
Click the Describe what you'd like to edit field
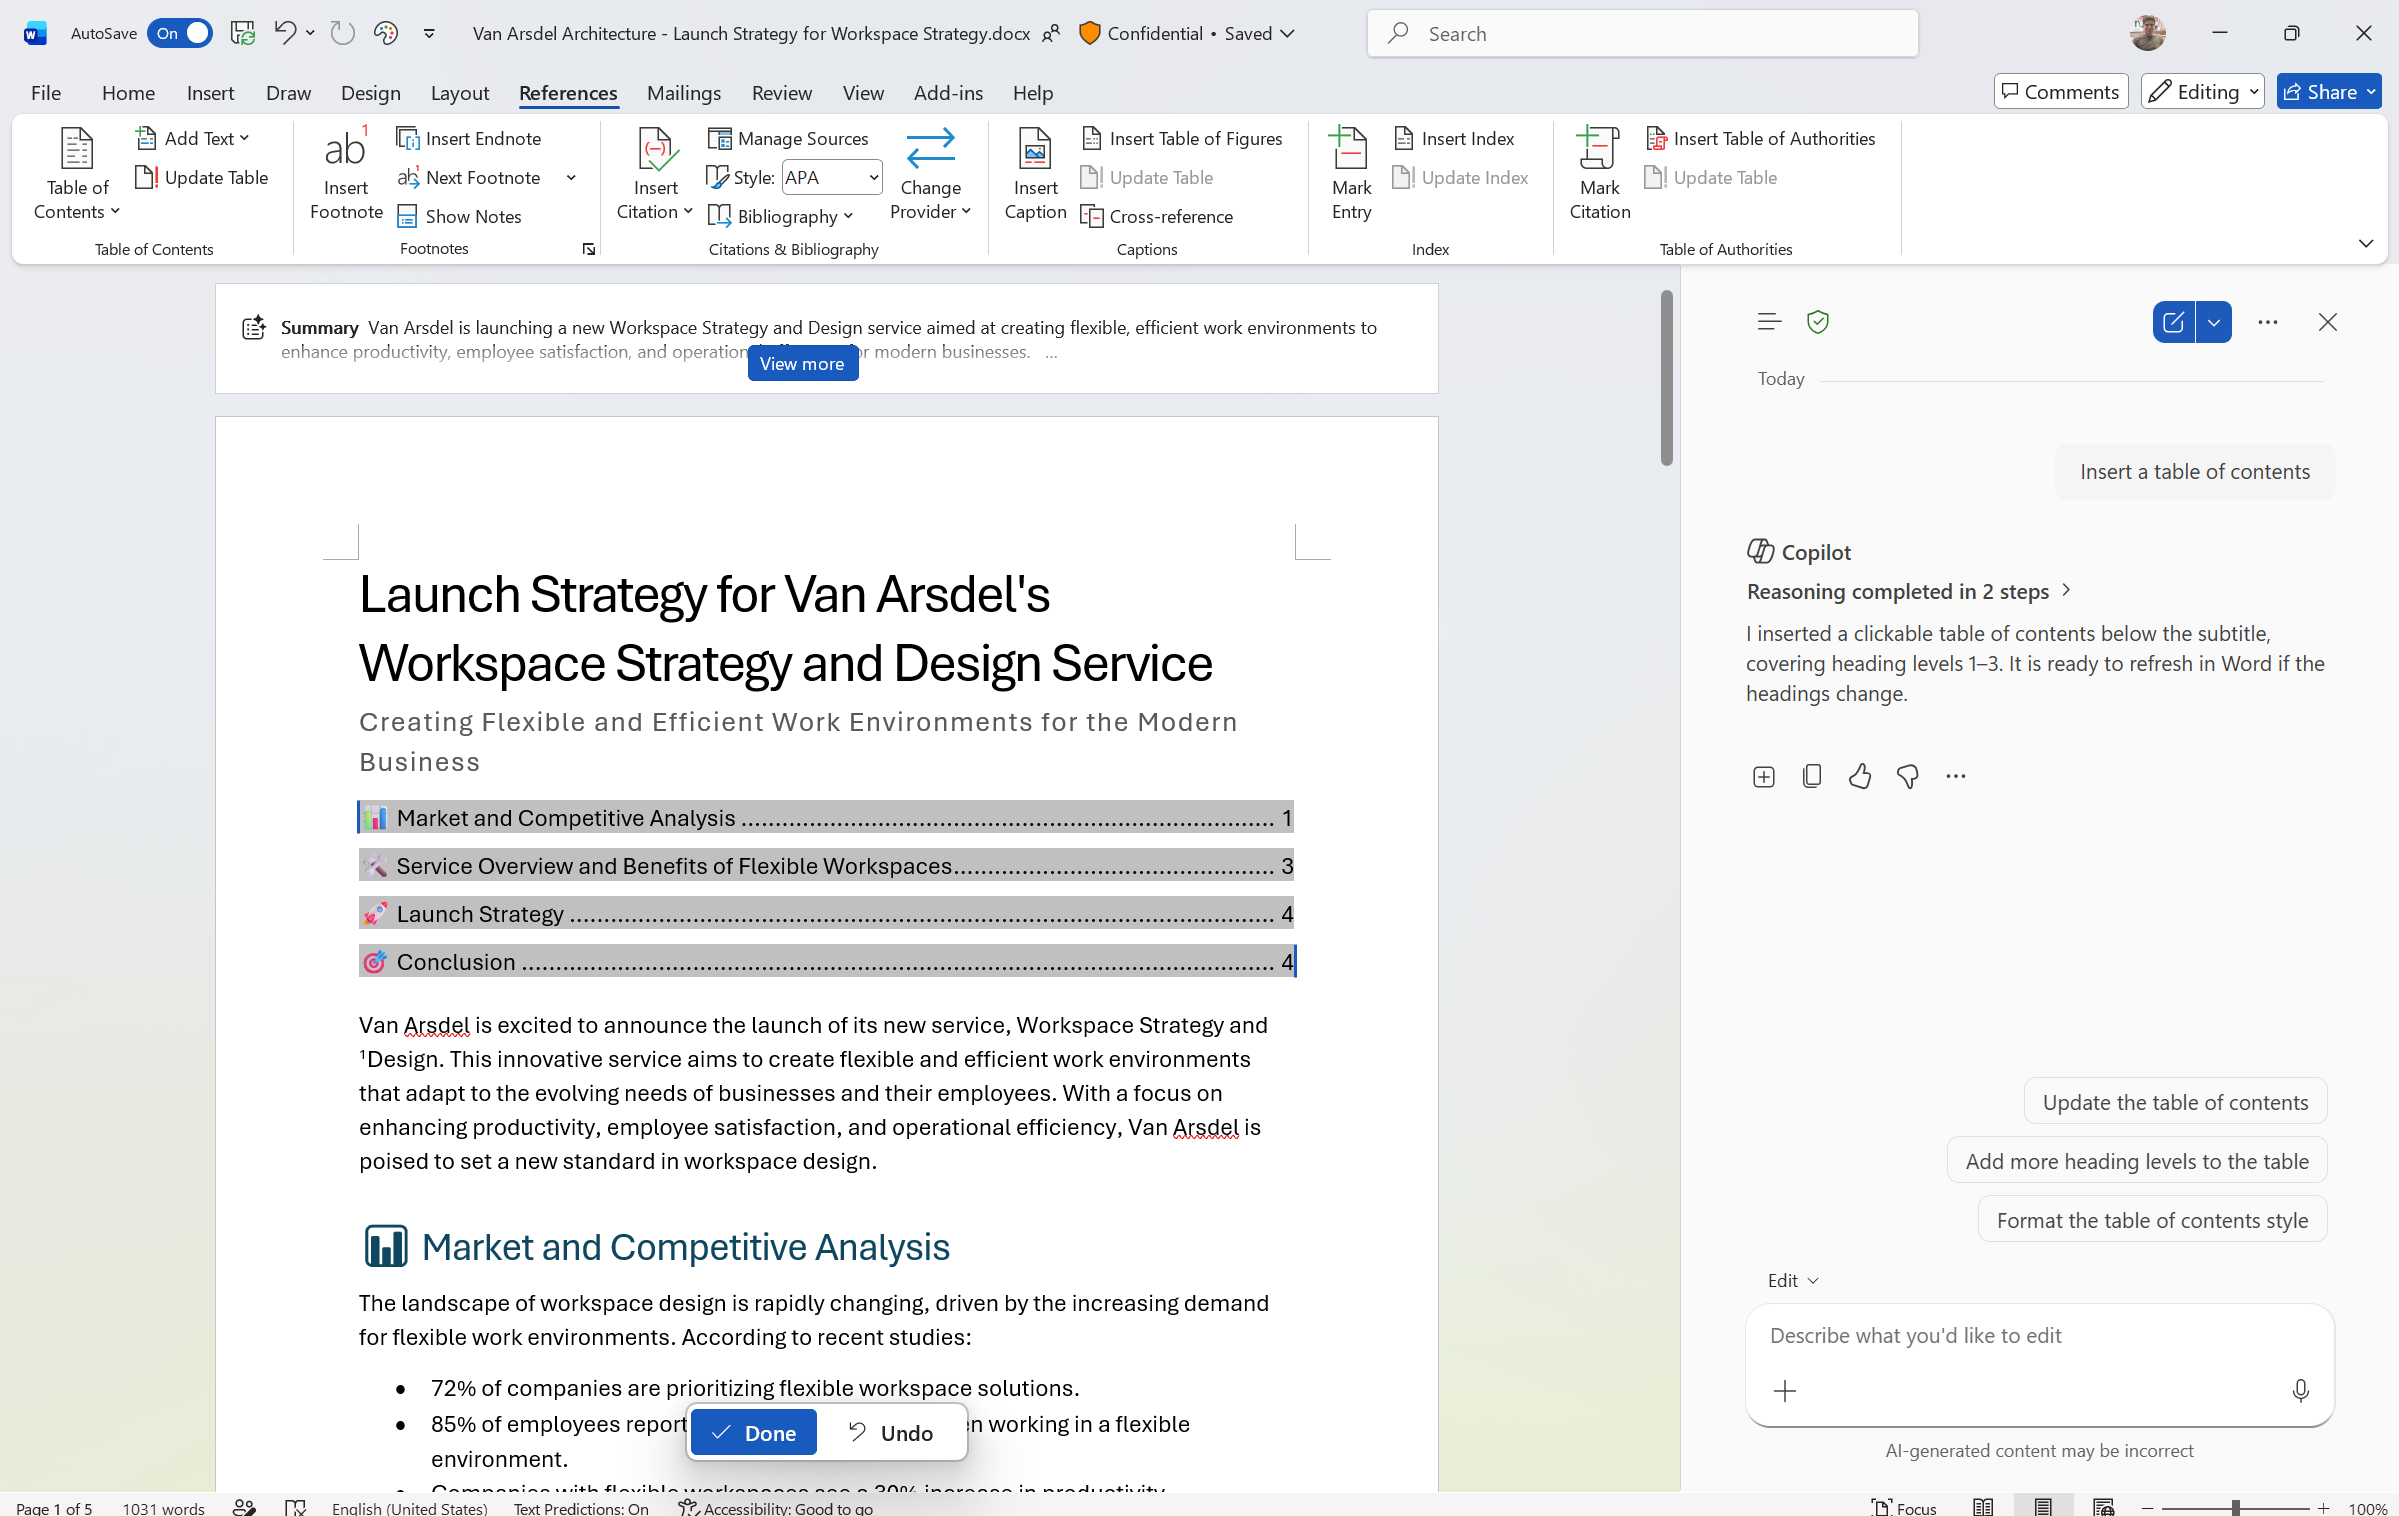click(x=2039, y=1336)
